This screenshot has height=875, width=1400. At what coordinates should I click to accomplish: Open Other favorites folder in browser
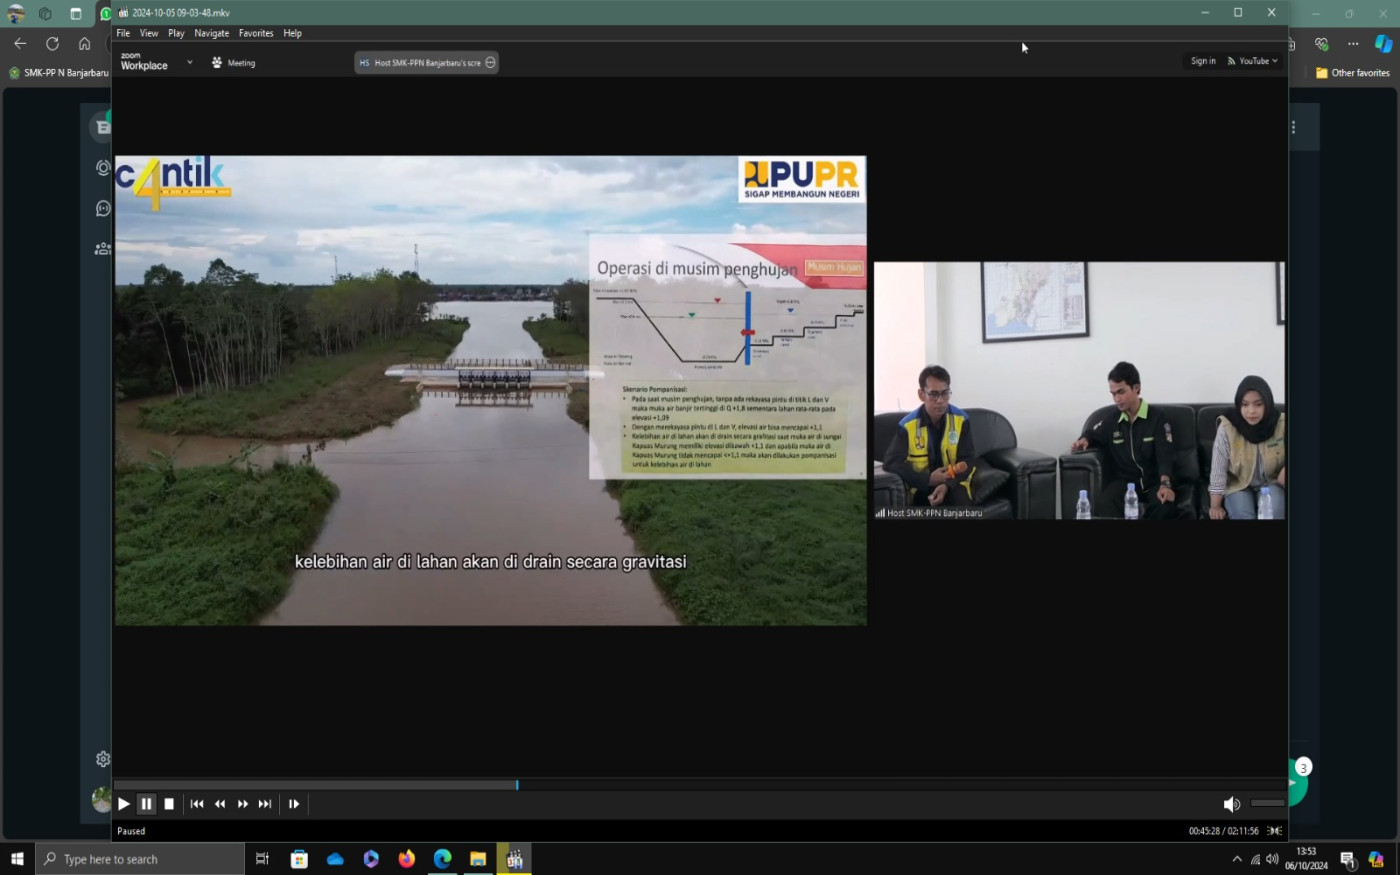point(1353,73)
